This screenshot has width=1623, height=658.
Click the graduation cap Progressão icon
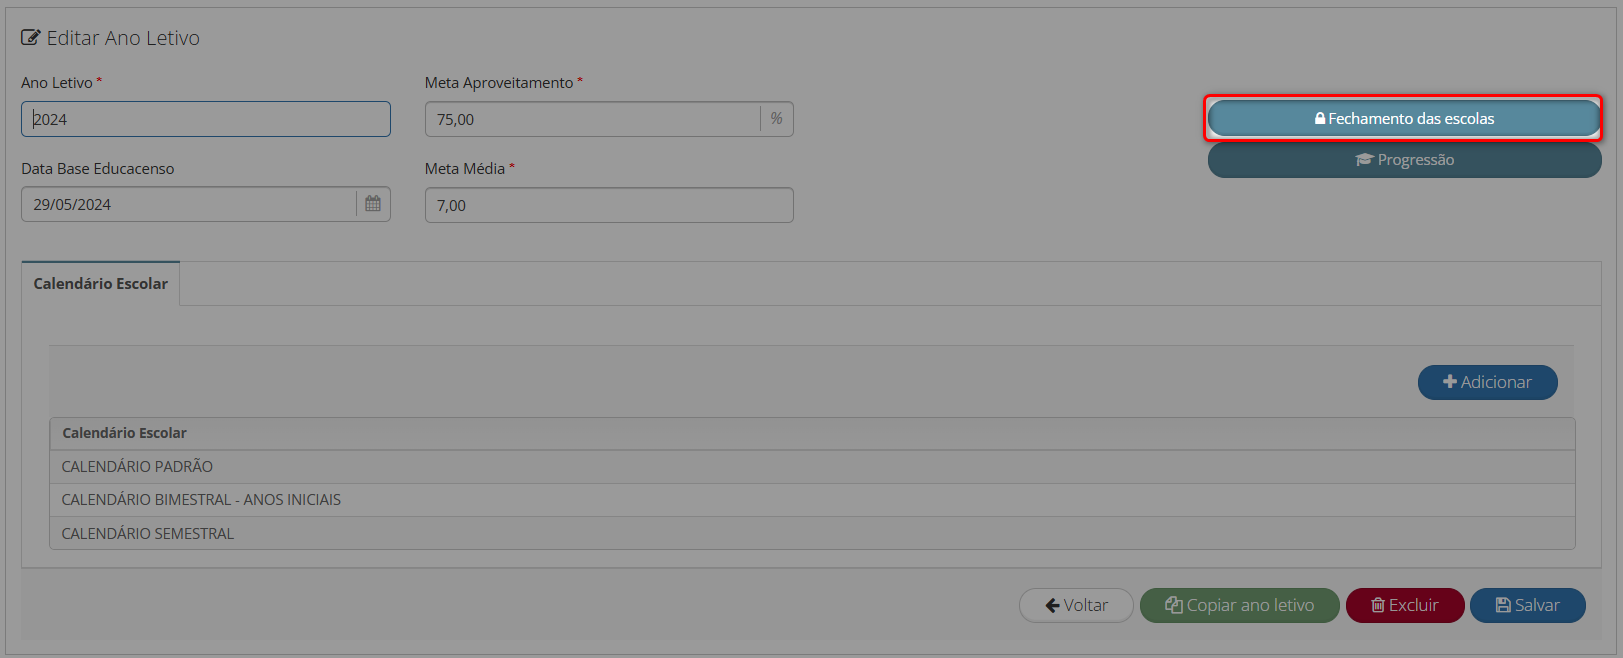(x=1364, y=160)
